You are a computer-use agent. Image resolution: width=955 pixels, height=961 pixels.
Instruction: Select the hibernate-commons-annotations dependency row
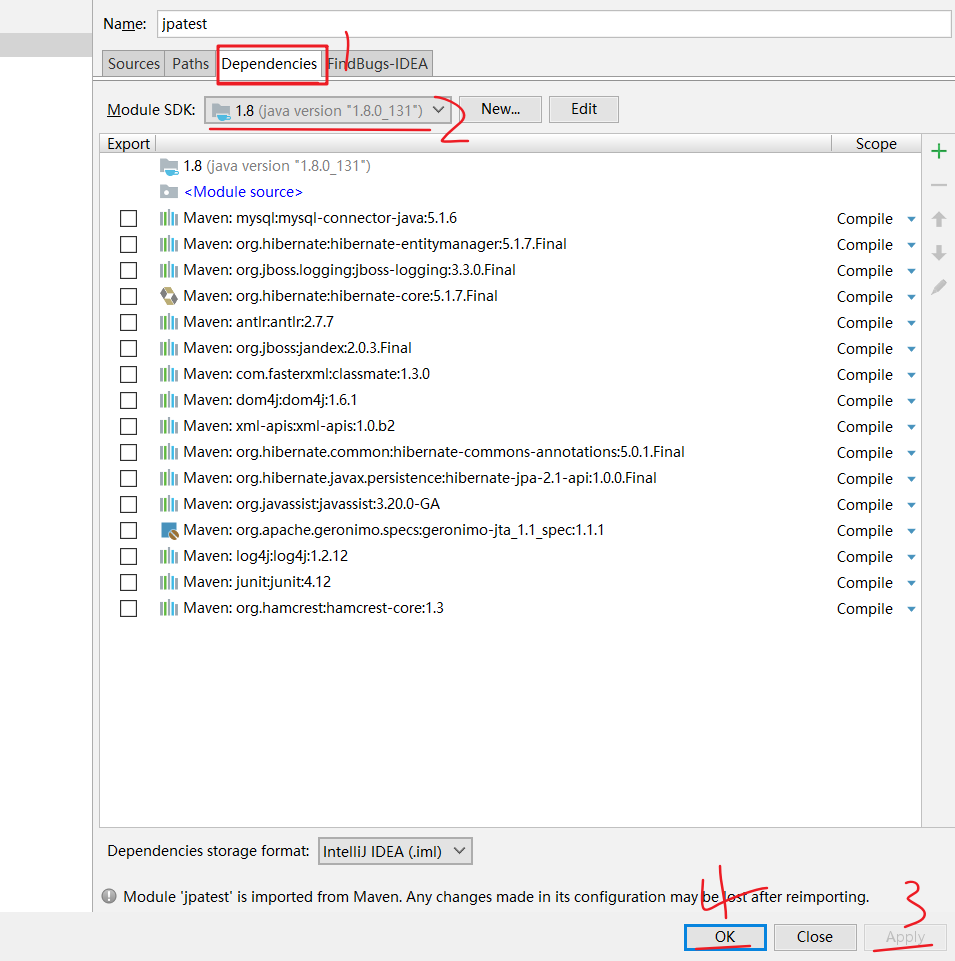(x=510, y=452)
